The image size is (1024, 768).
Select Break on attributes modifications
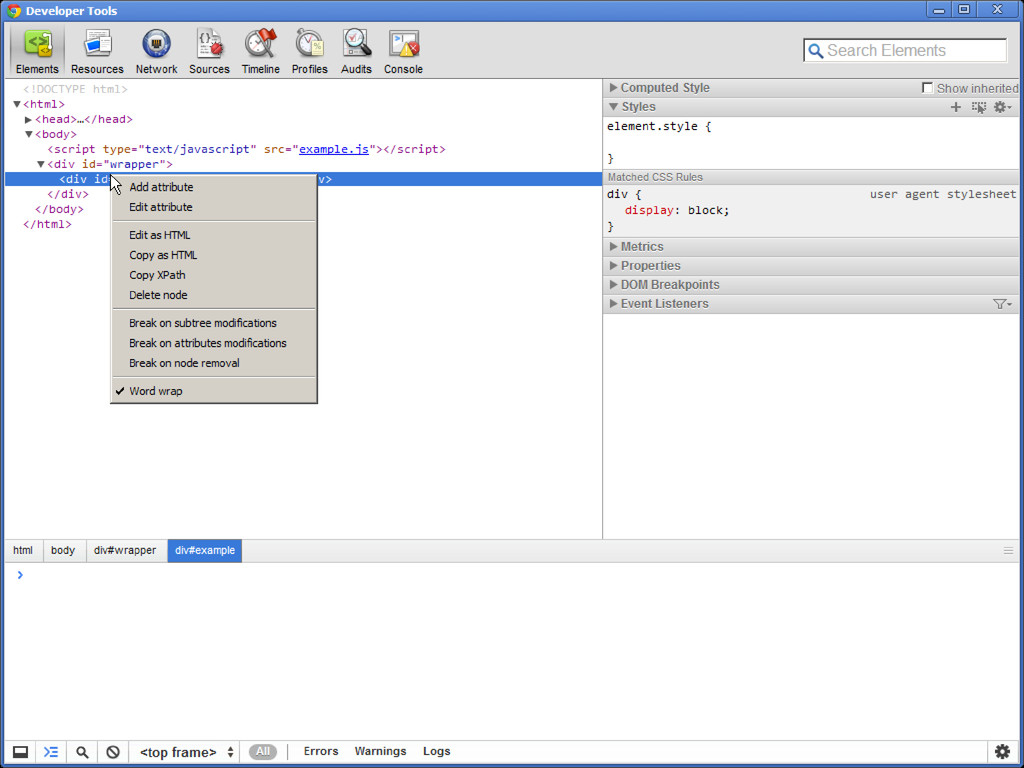click(x=214, y=343)
